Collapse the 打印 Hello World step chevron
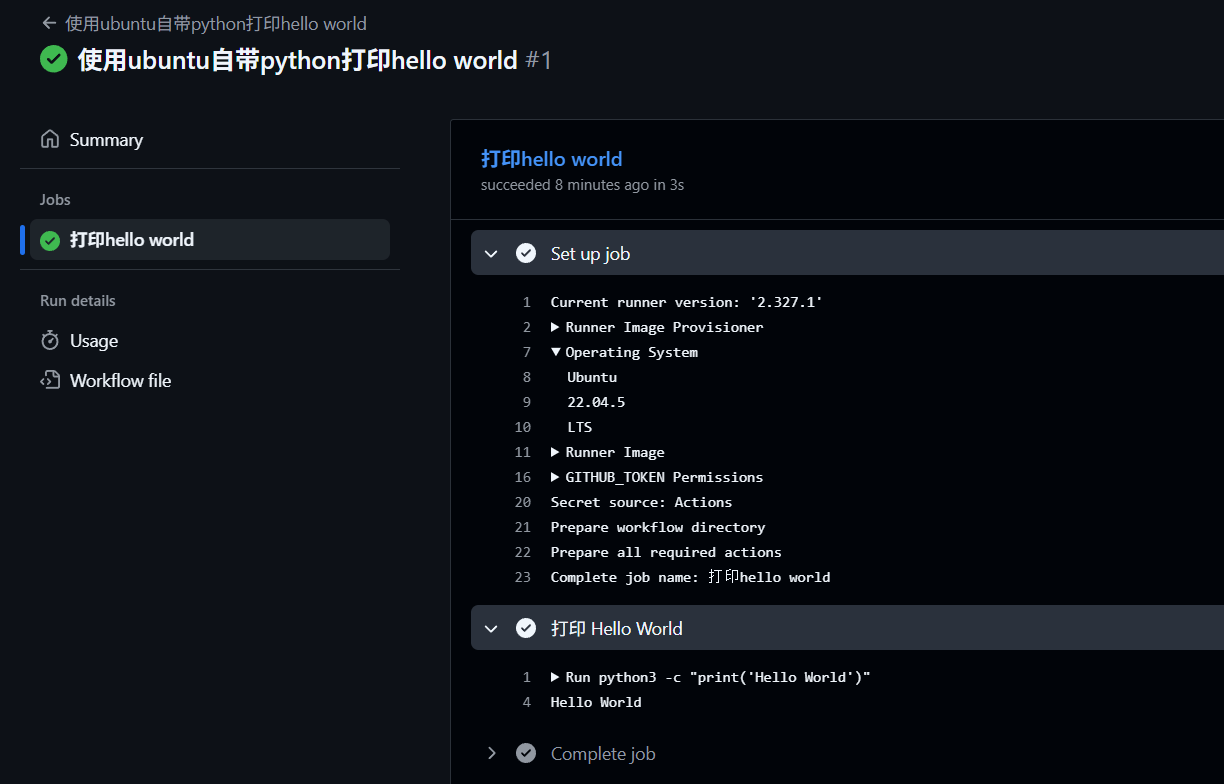Image resolution: width=1224 pixels, height=784 pixels. tap(491, 629)
